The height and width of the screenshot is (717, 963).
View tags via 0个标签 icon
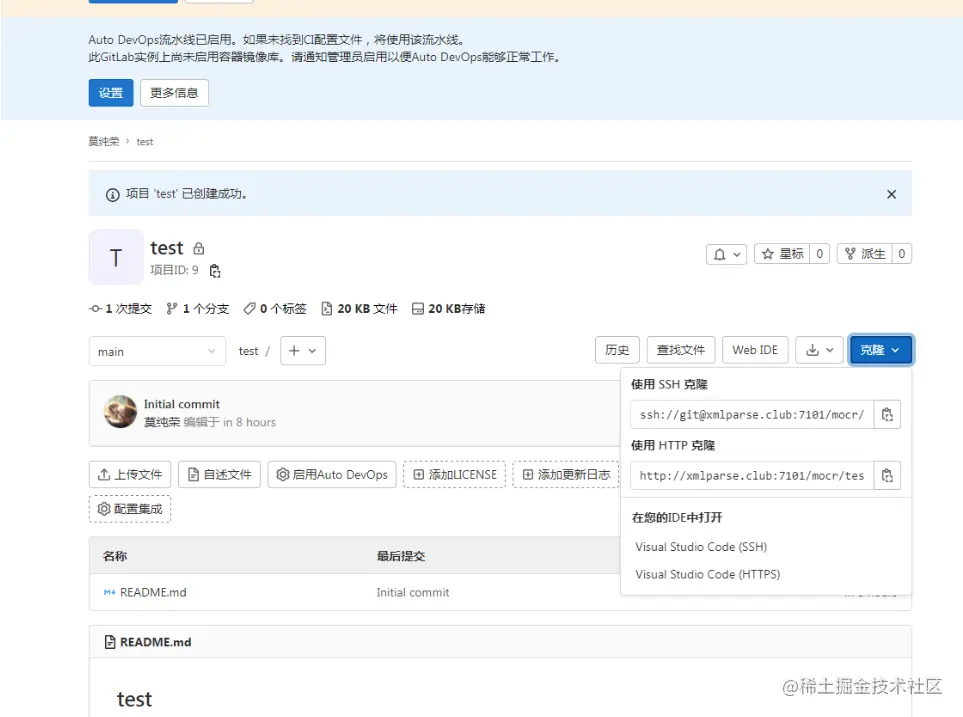pyautogui.click(x=274, y=309)
